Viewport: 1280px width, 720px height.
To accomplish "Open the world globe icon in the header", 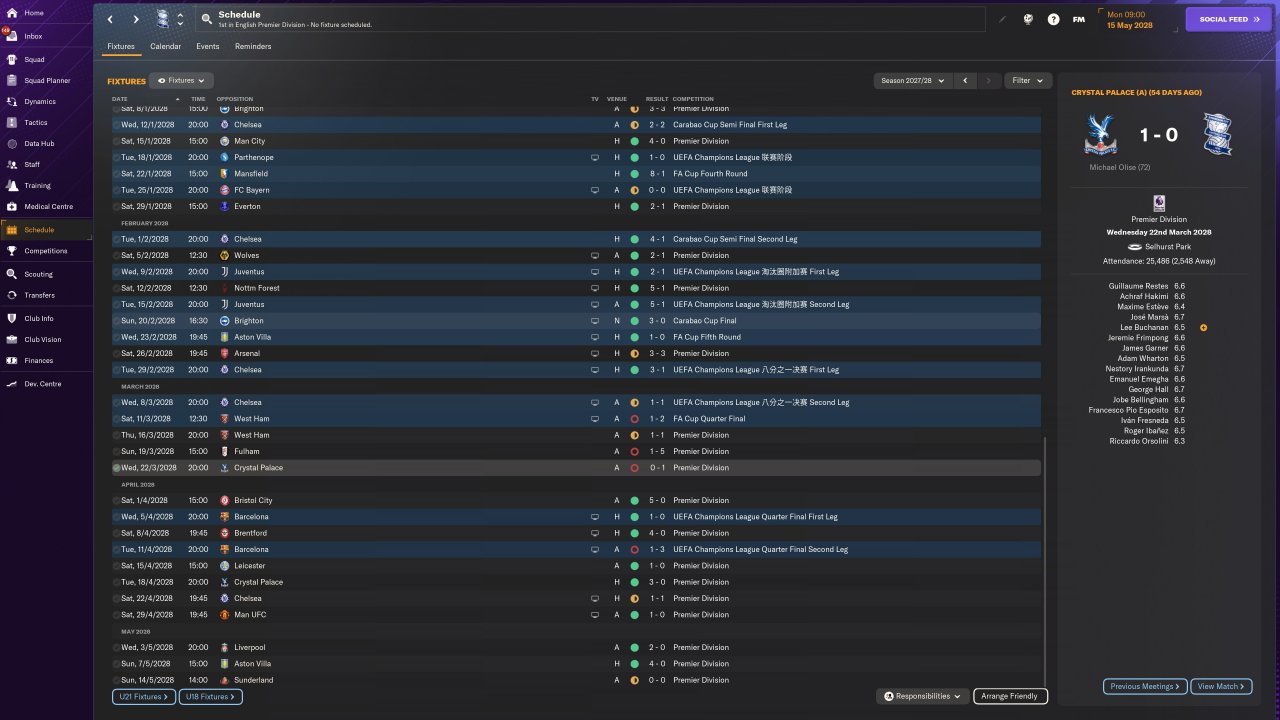I will pos(1028,19).
